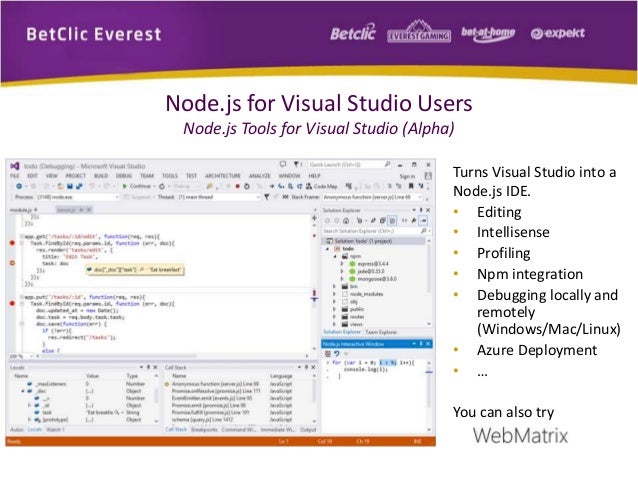The width and height of the screenshot is (638, 479).
Task: Click the Home icon in Solution Explorer
Action: tap(346, 221)
